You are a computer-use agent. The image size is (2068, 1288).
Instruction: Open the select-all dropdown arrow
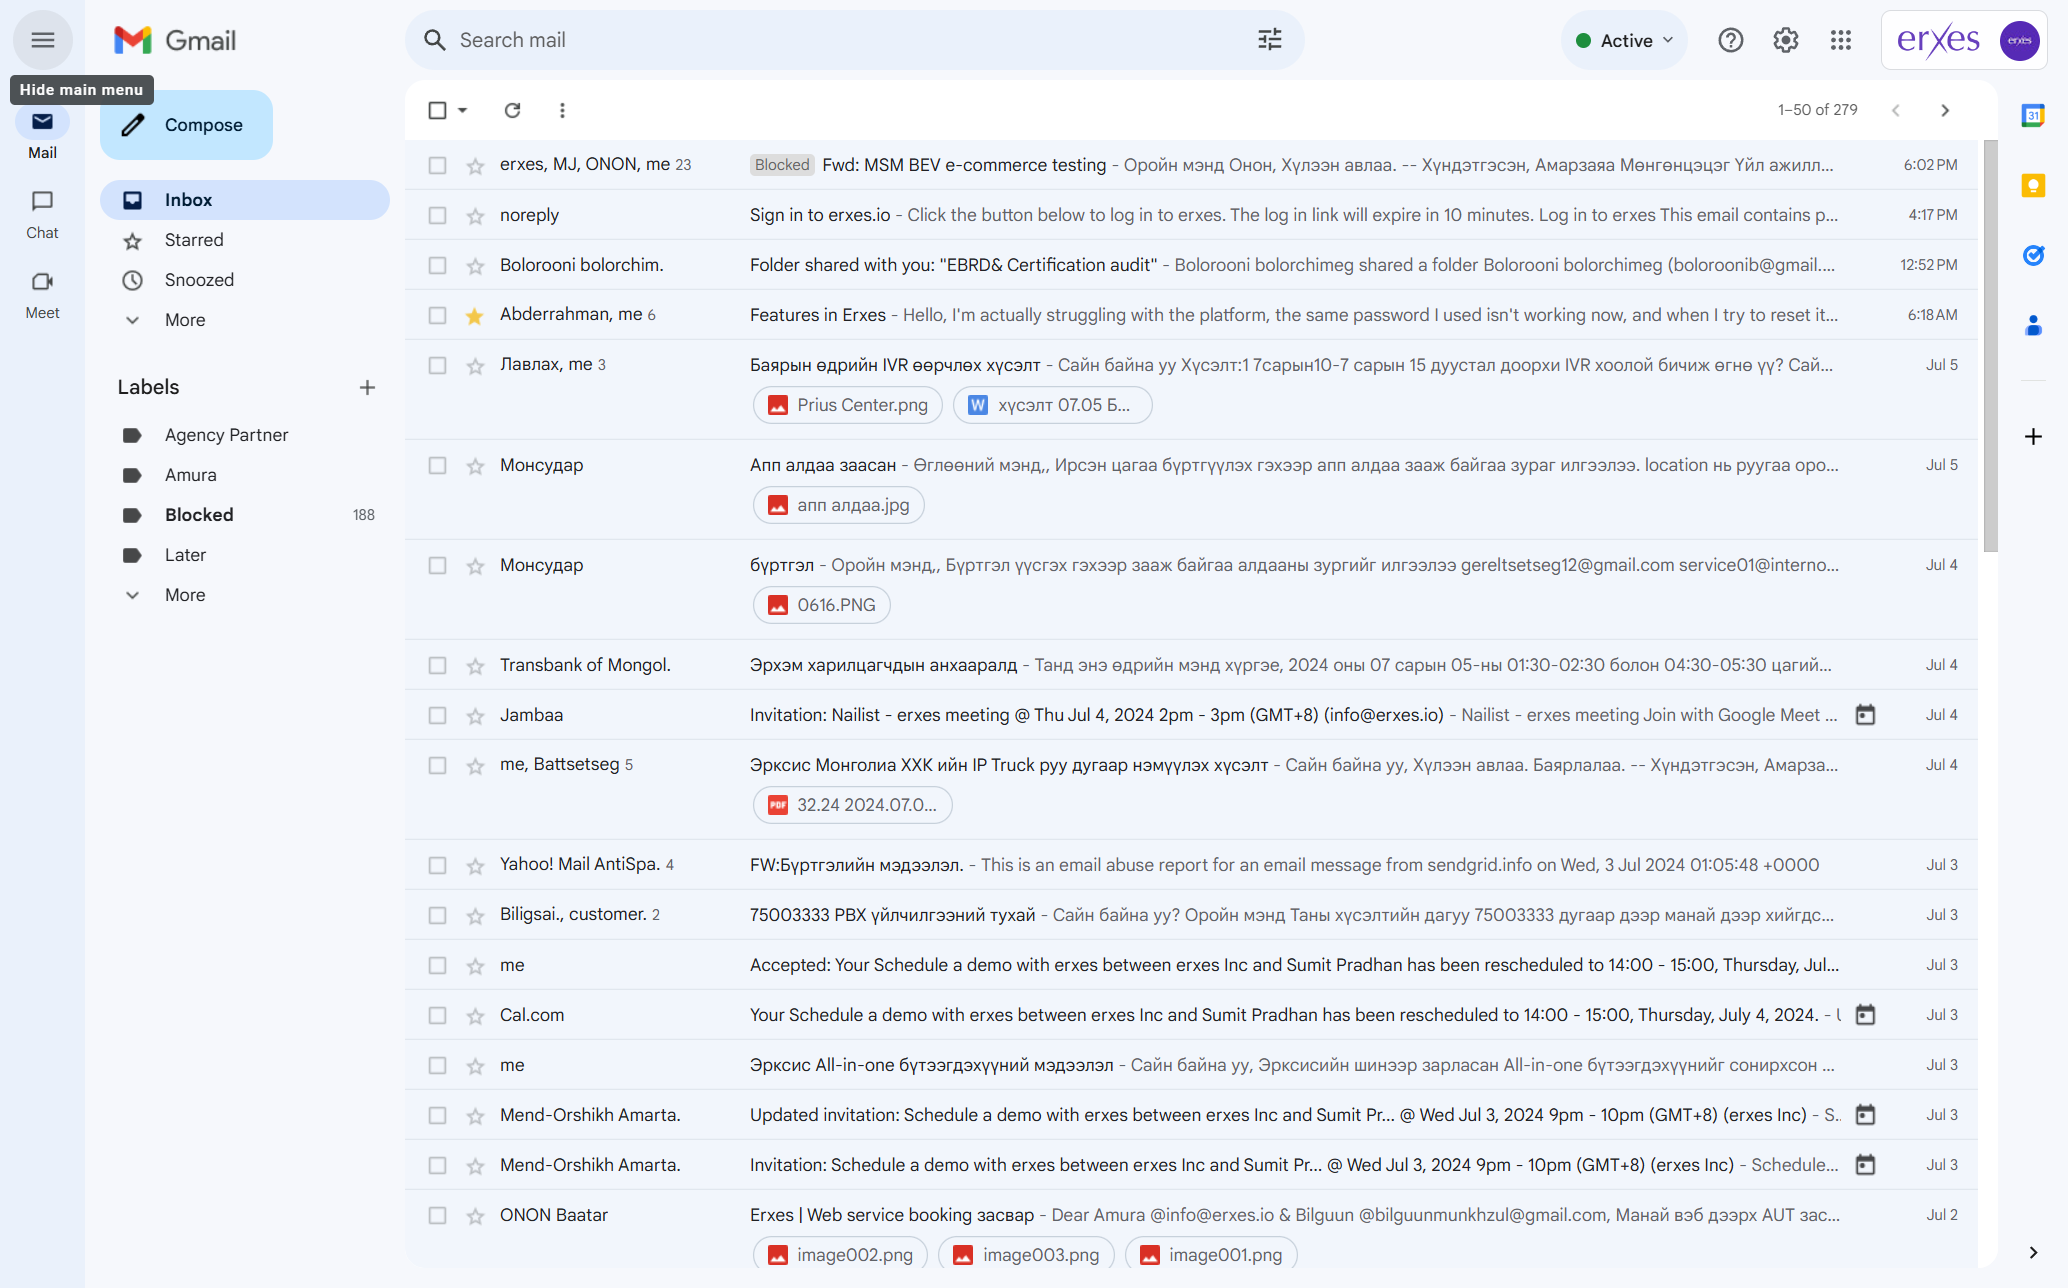(463, 110)
